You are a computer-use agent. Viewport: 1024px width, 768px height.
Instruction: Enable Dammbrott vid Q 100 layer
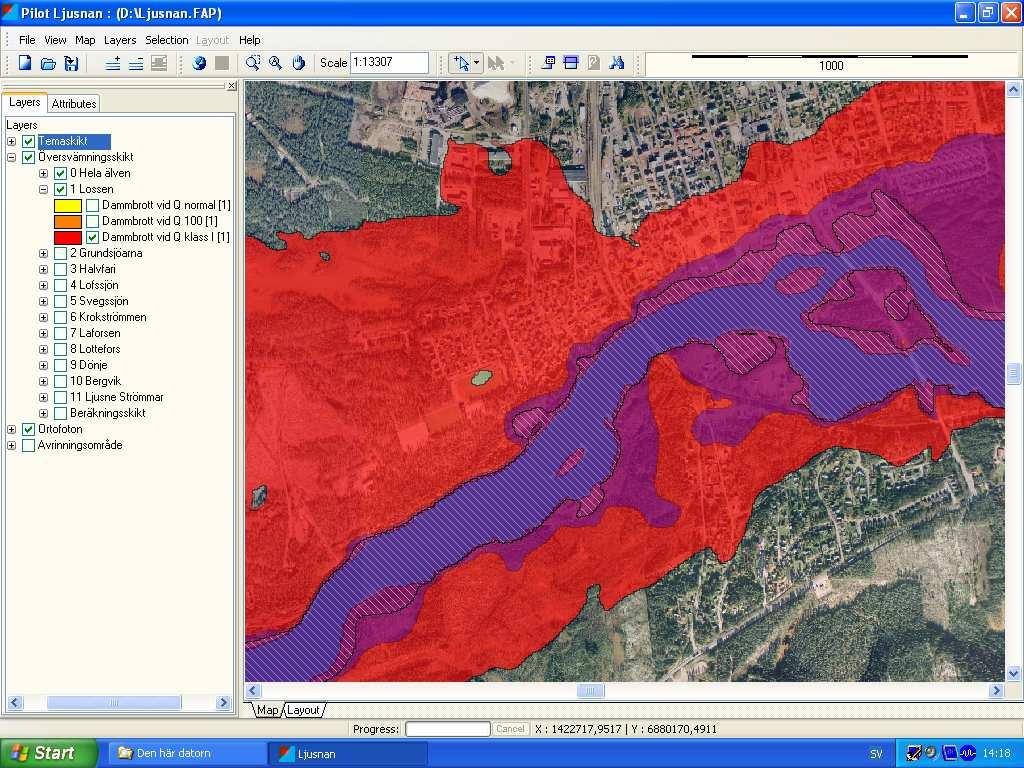pyautogui.click(x=93, y=221)
